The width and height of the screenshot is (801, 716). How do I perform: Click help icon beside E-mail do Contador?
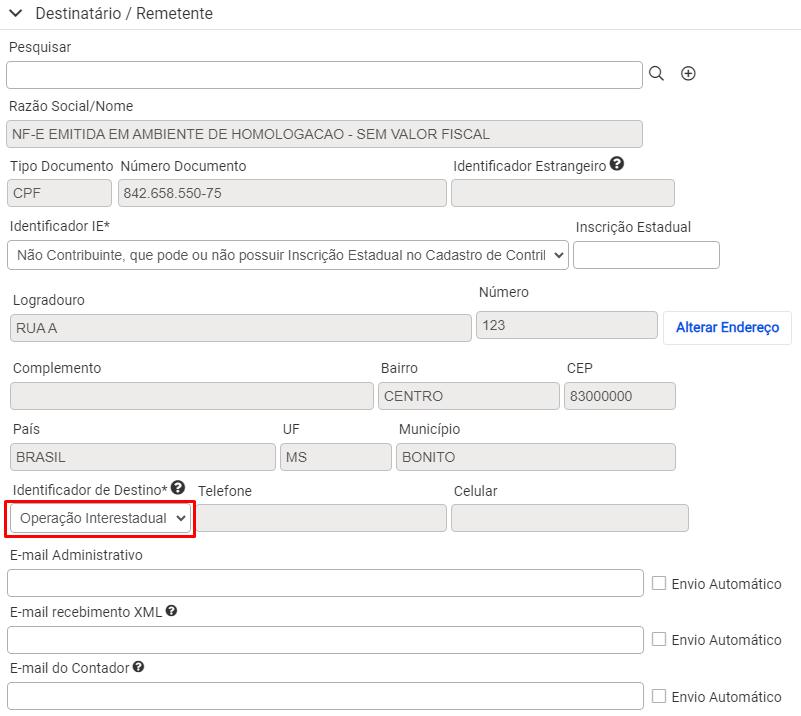138,667
